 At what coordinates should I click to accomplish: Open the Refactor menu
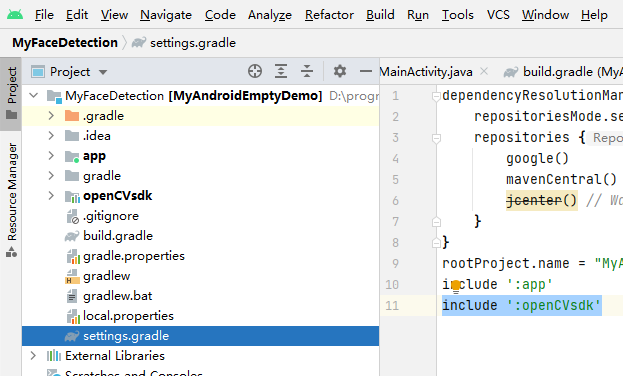[329, 15]
